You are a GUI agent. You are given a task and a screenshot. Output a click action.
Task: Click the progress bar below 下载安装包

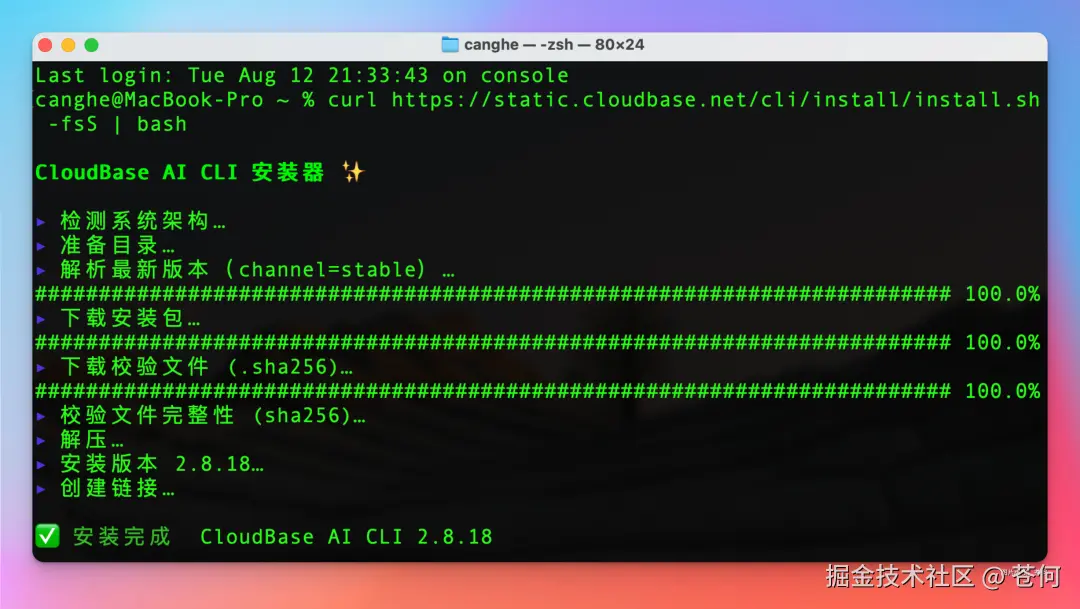point(537,342)
